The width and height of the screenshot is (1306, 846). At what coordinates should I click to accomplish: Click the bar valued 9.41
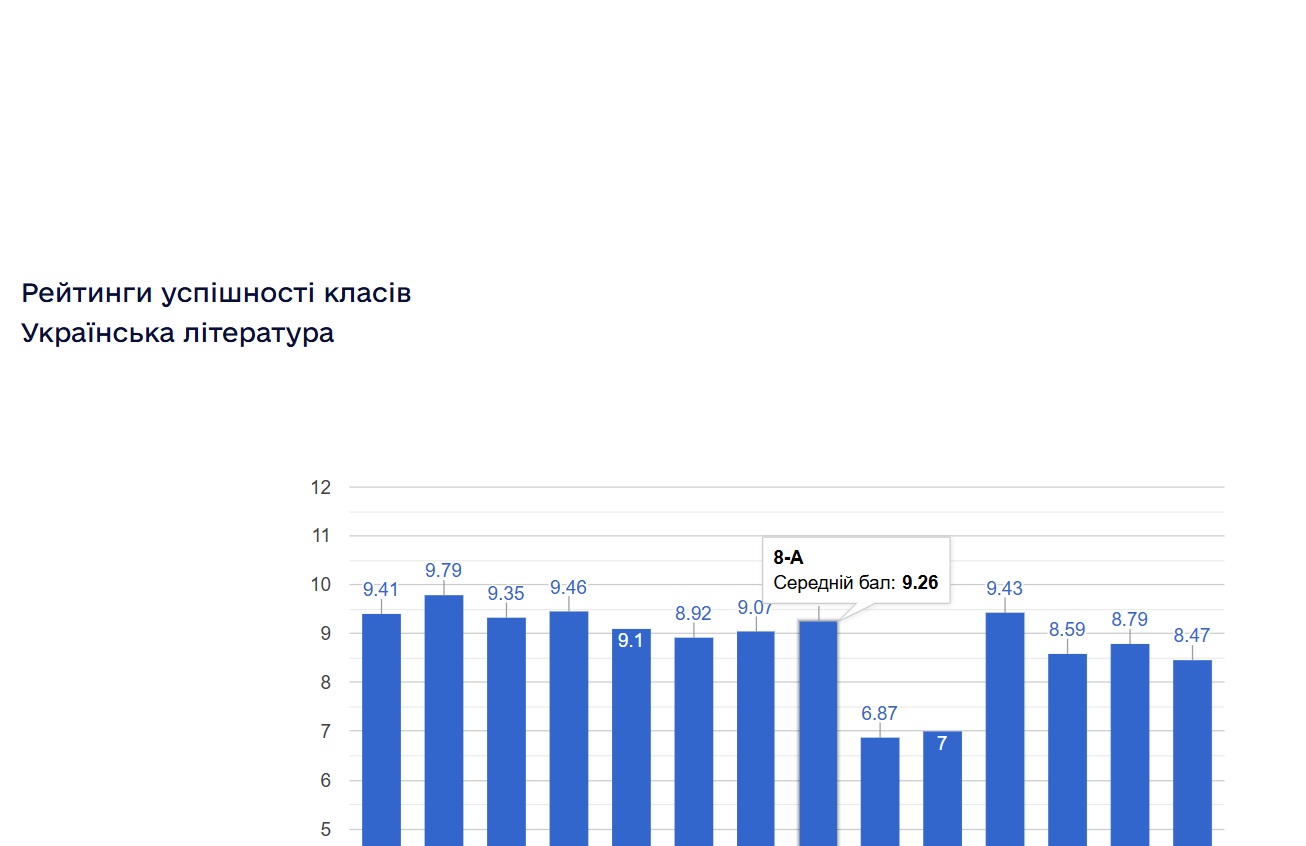coord(381,729)
